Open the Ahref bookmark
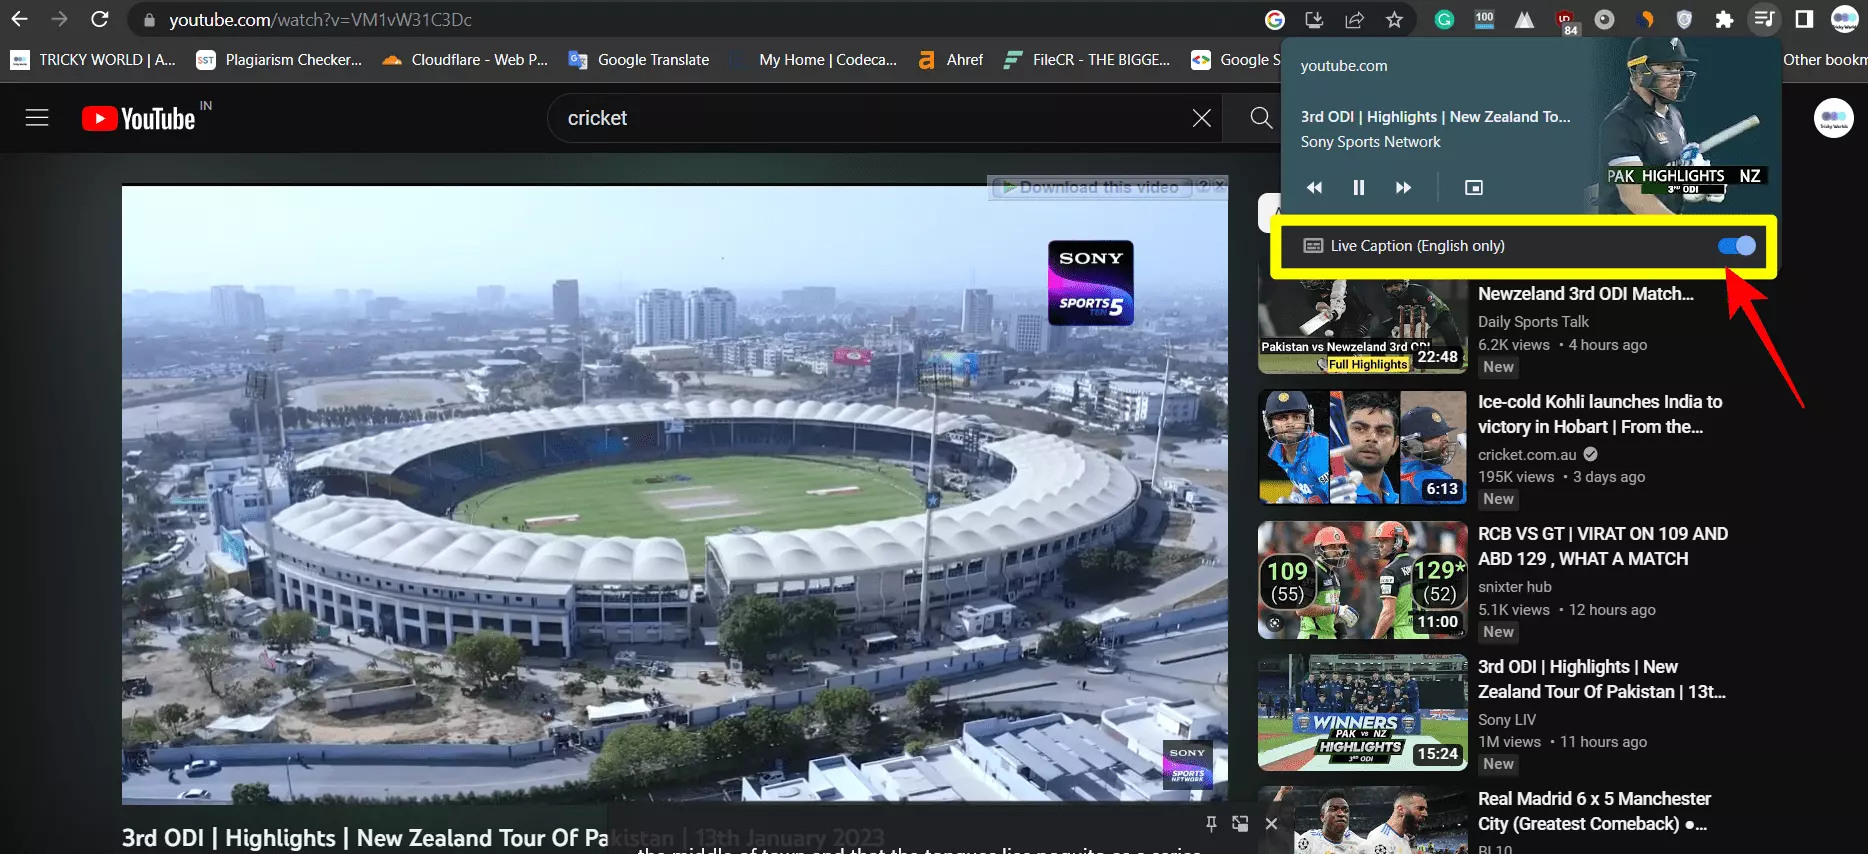The image size is (1868, 854). (x=951, y=60)
